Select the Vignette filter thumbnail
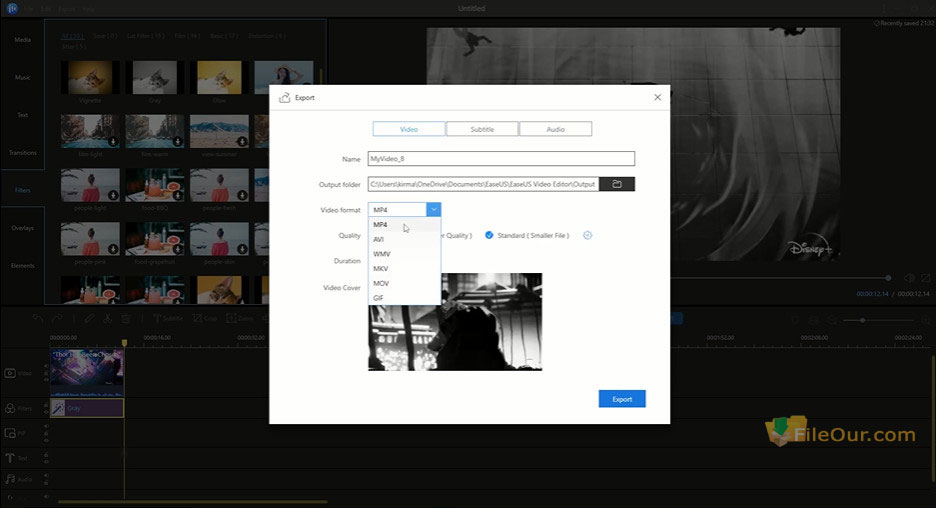The image size is (936, 508). click(x=90, y=77)
